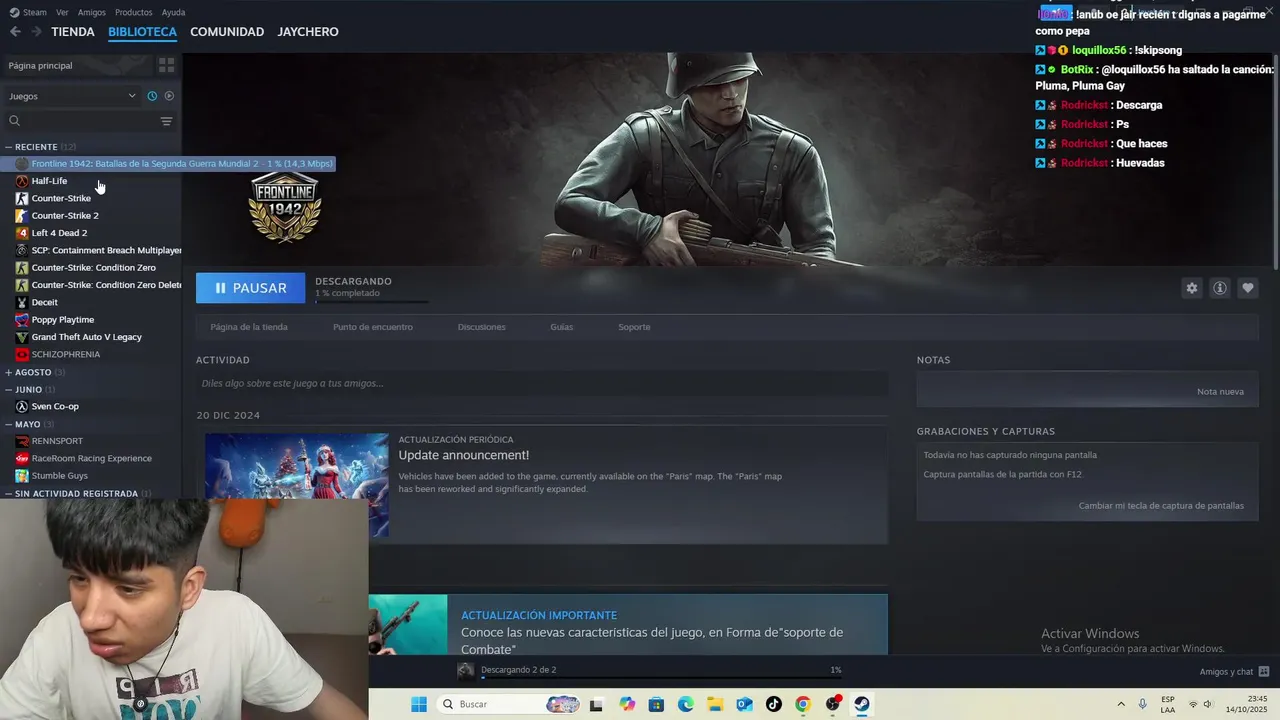Click the library search magnifier icon

[x=15, y=121]
